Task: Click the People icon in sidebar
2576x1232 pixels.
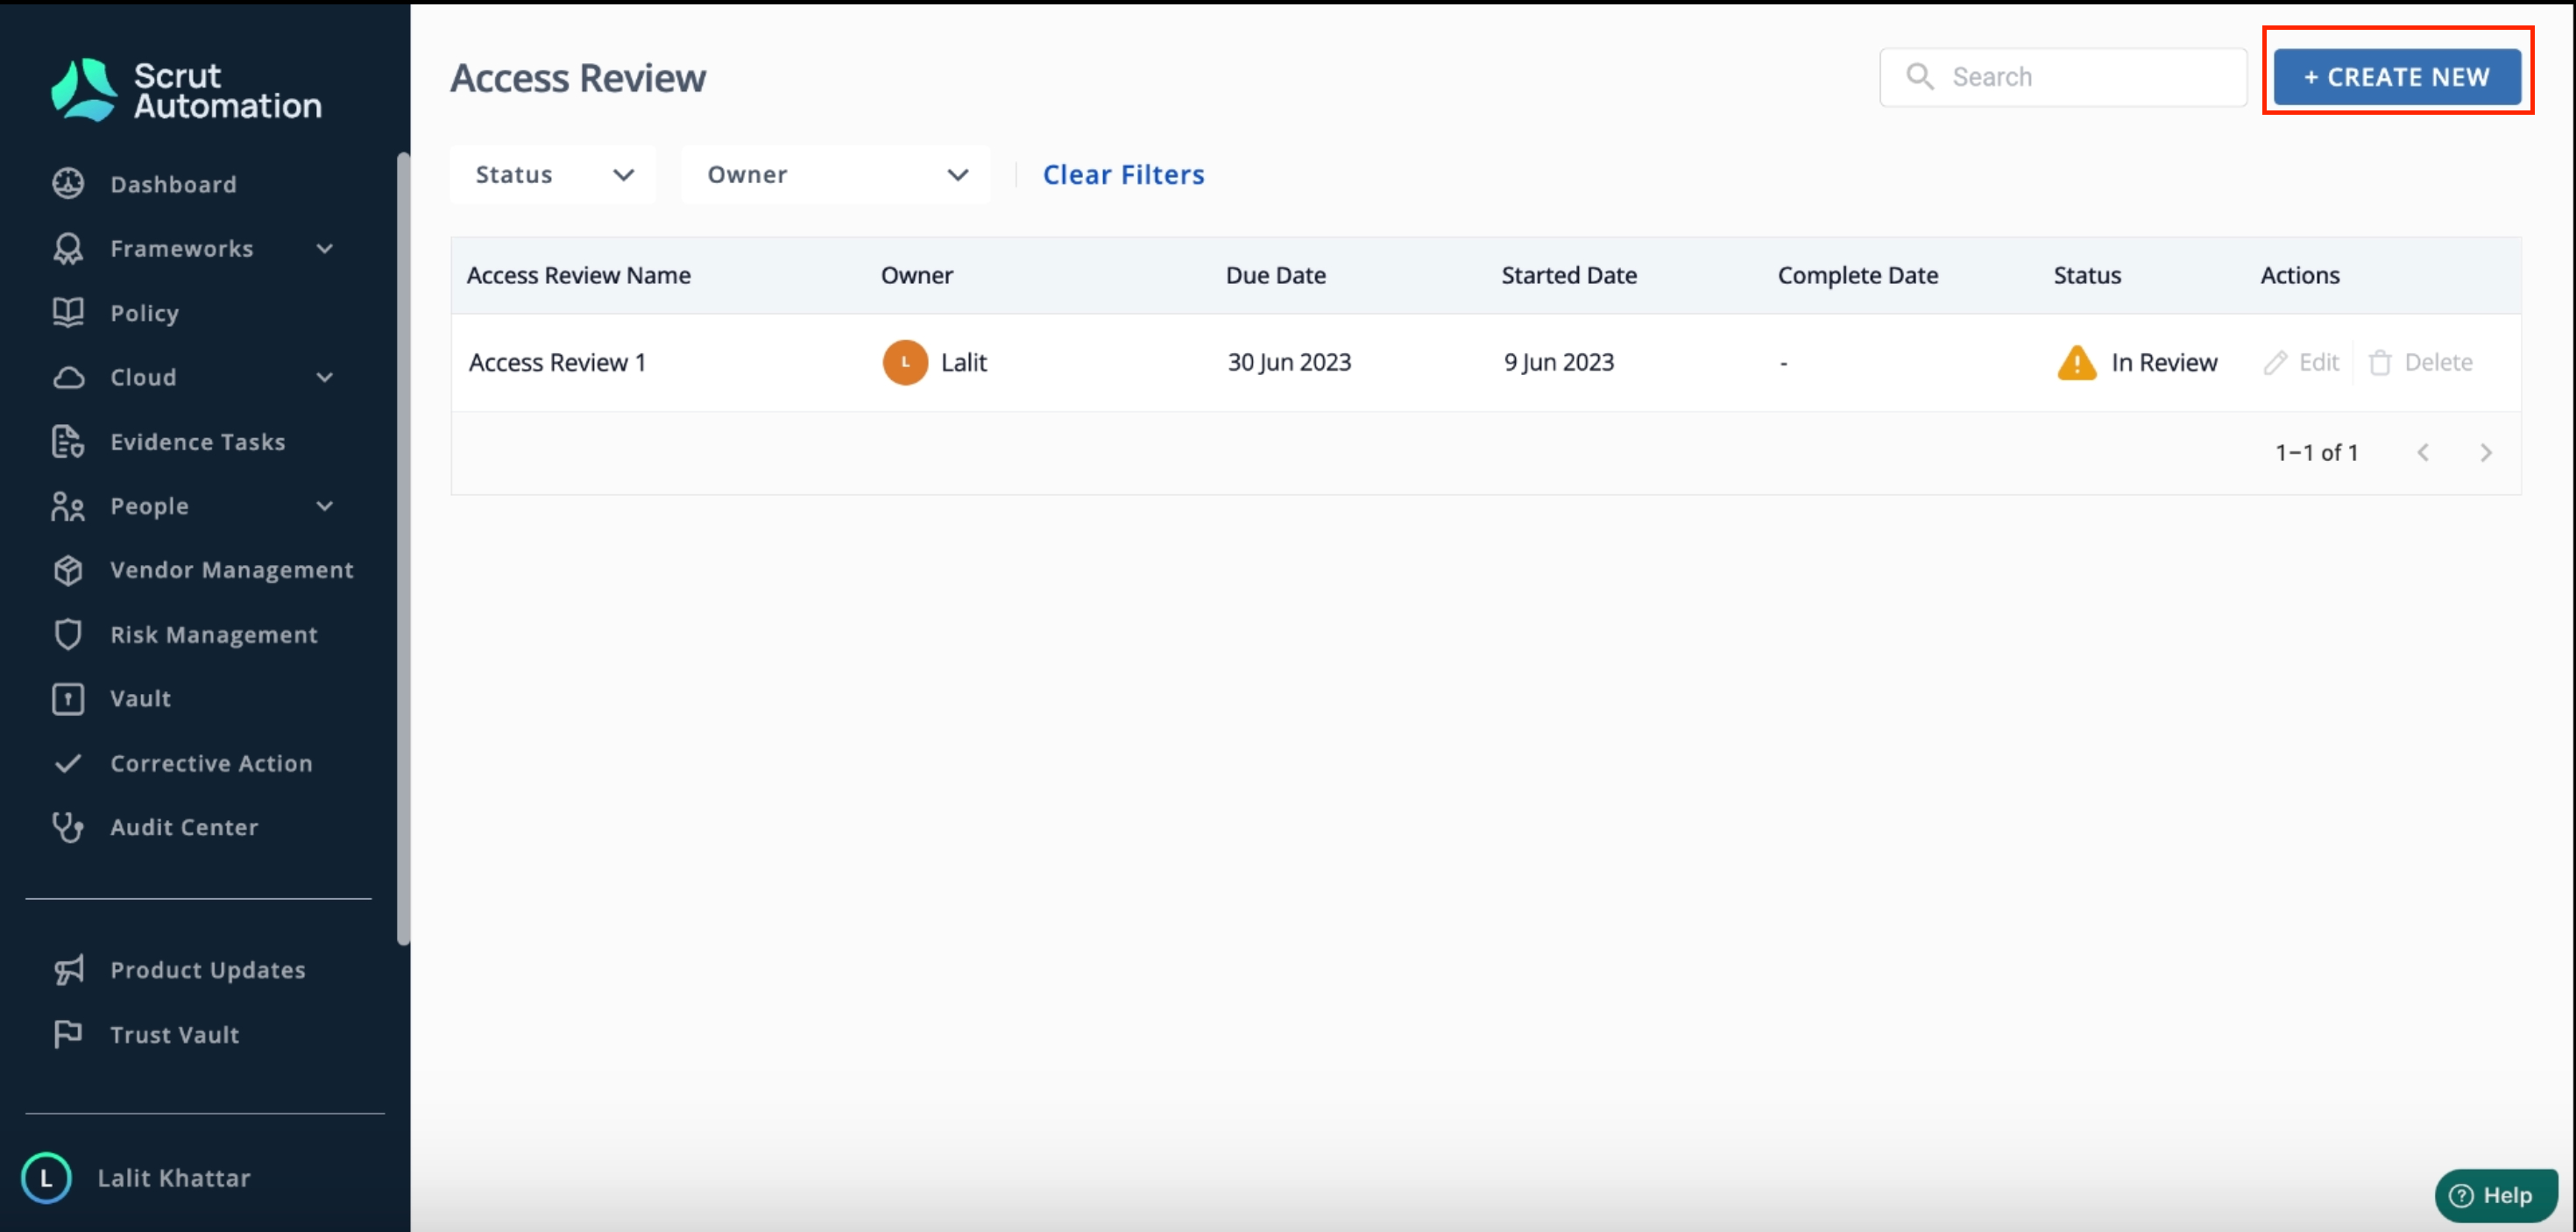Action: pos(68,506)
